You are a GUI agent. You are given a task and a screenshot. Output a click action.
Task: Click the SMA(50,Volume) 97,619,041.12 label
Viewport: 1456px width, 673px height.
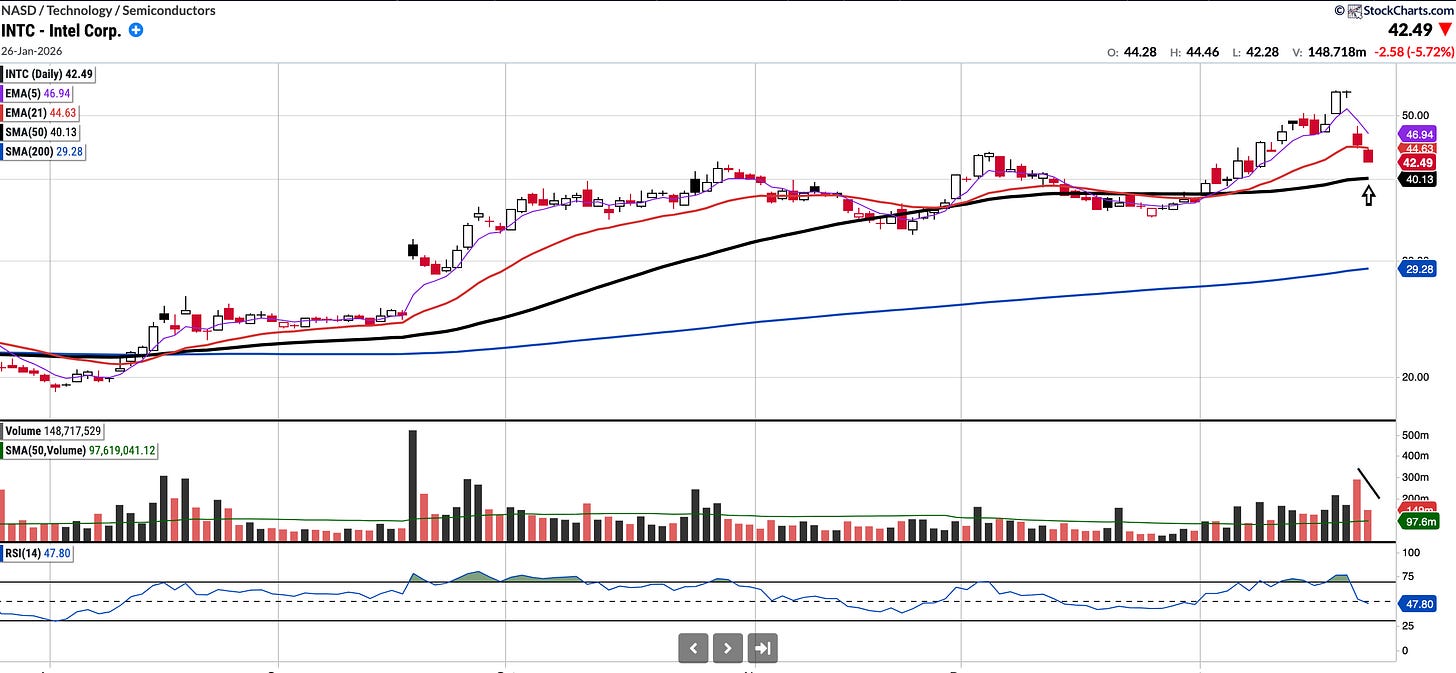coord(80,451)
